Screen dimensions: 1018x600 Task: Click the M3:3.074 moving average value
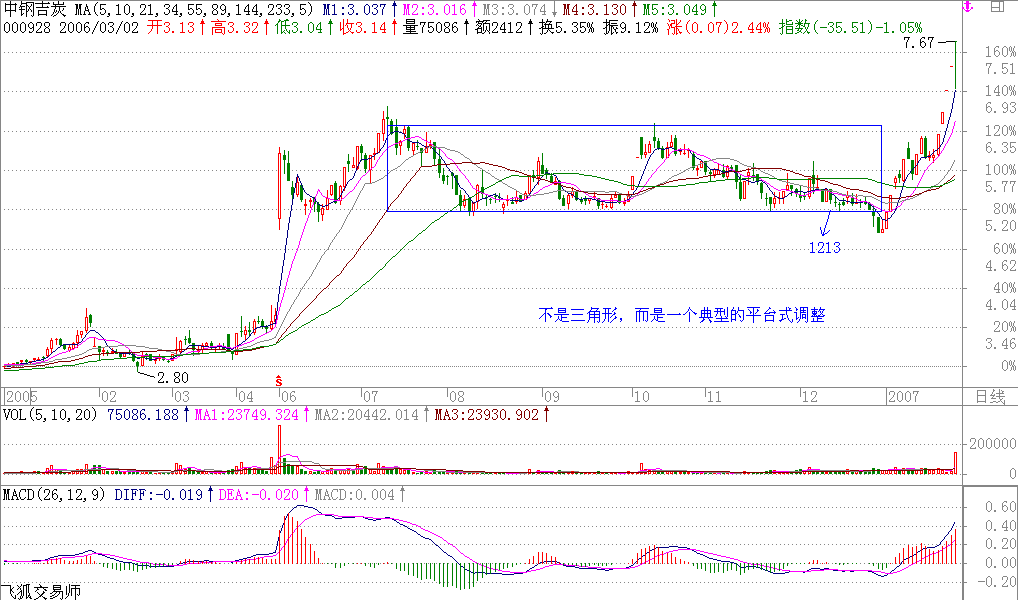(514, 10)
